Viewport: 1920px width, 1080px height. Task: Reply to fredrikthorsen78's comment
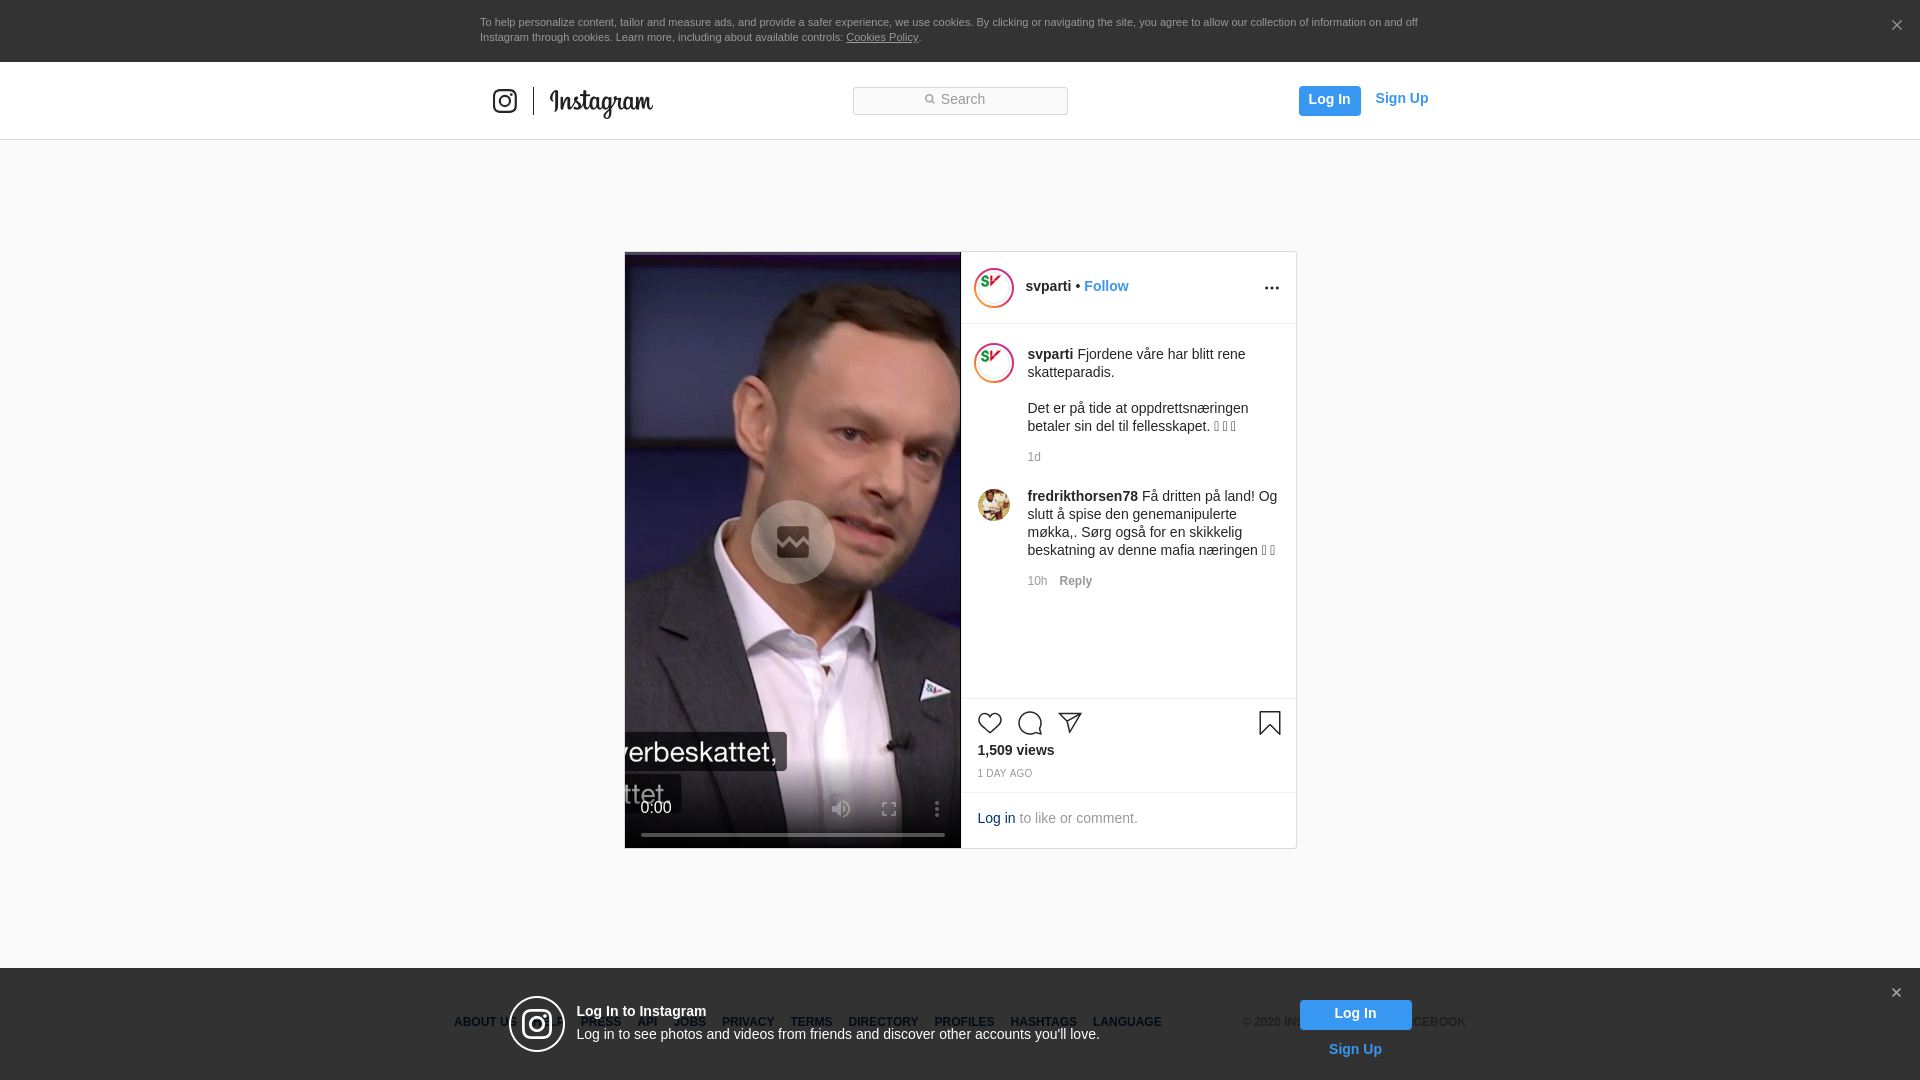(1075, 581)
